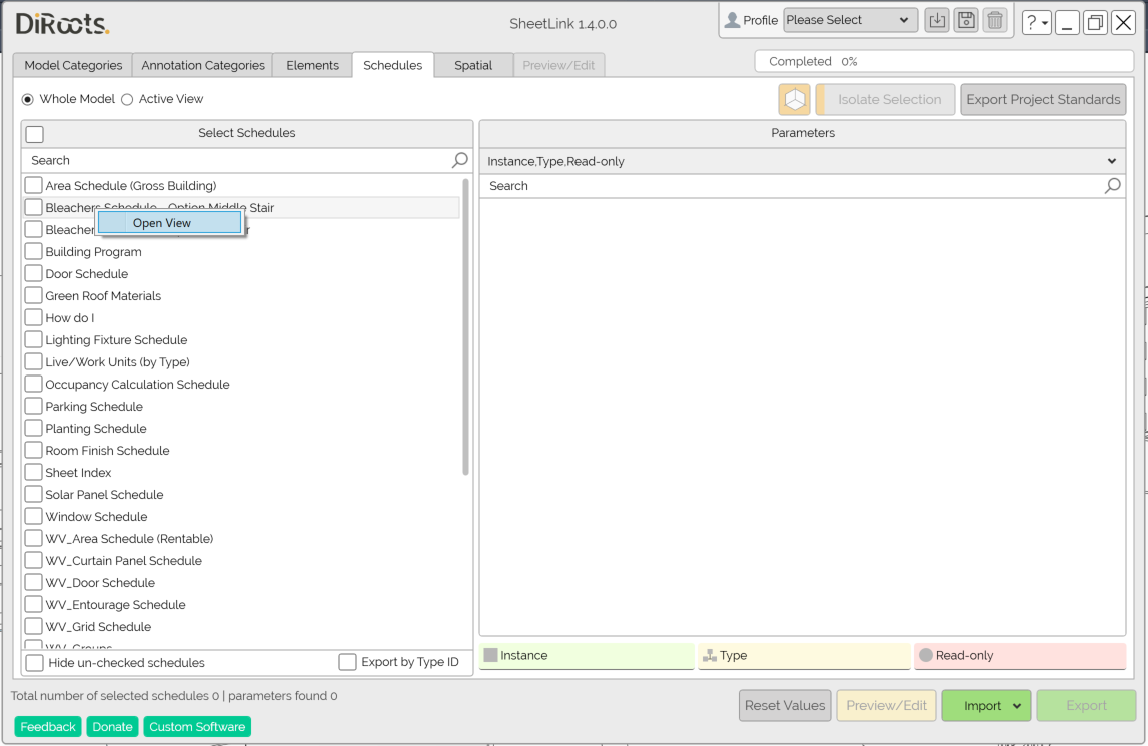The height and width of the screenshot is (746, 1148).
Task: Click the Feedback link
Action: click(47, 726)
